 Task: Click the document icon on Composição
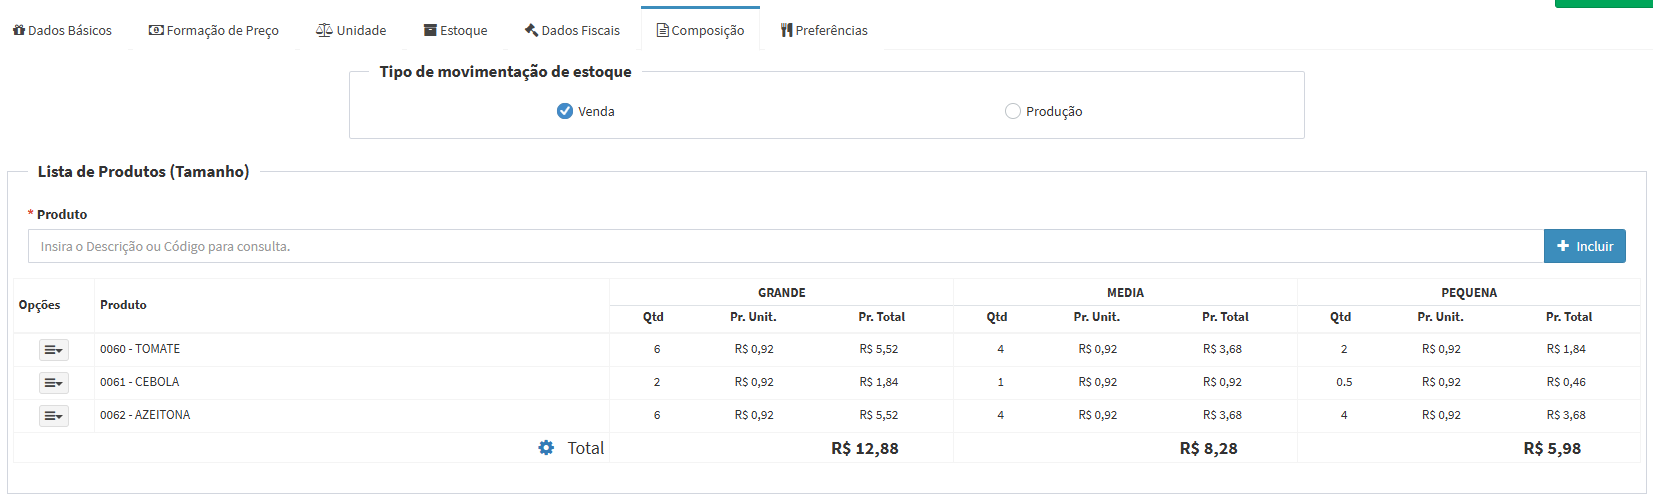point(662,30)
